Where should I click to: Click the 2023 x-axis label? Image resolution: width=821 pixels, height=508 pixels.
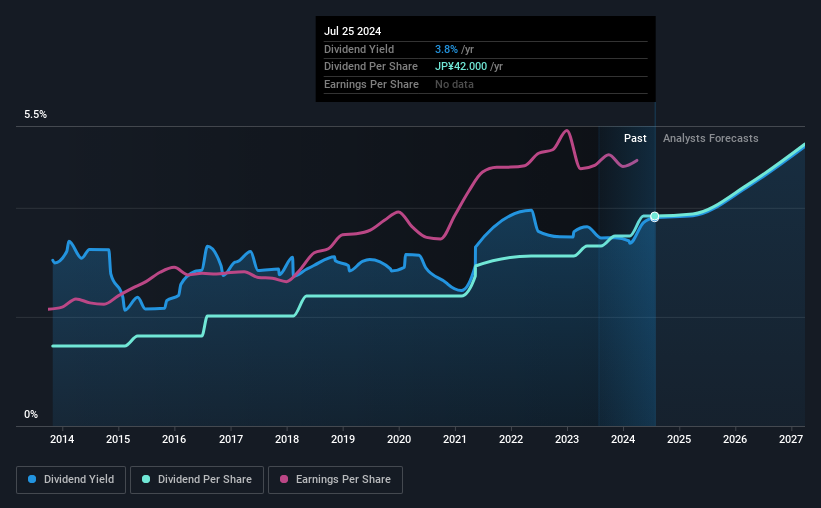[567, 439]
